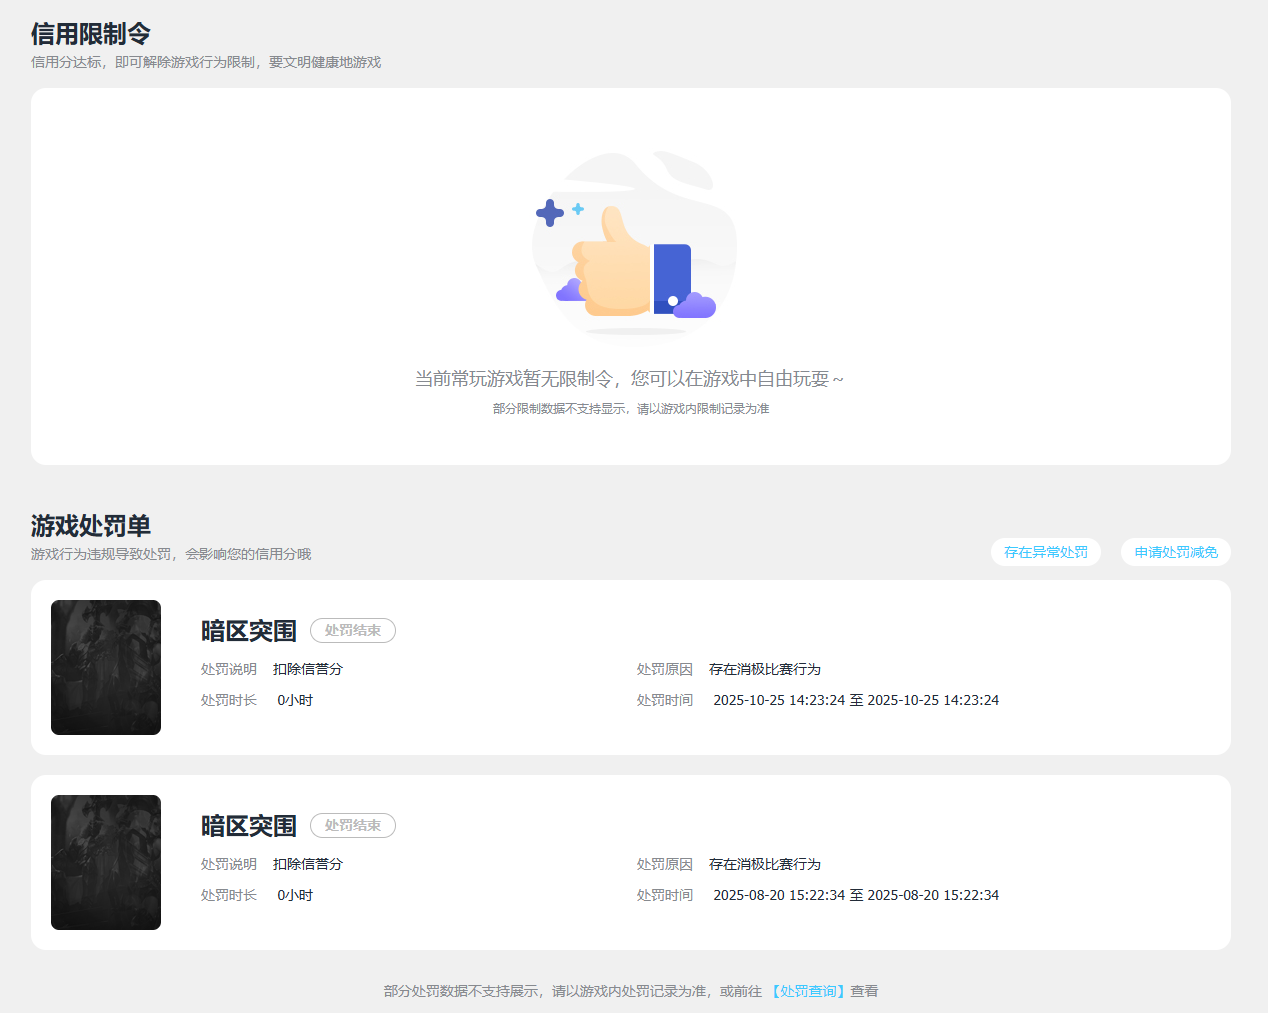Screen dimensions: 1268x1013
Task: Click the note 部分限制数据不支持显示
Action: tap(631, 408)
